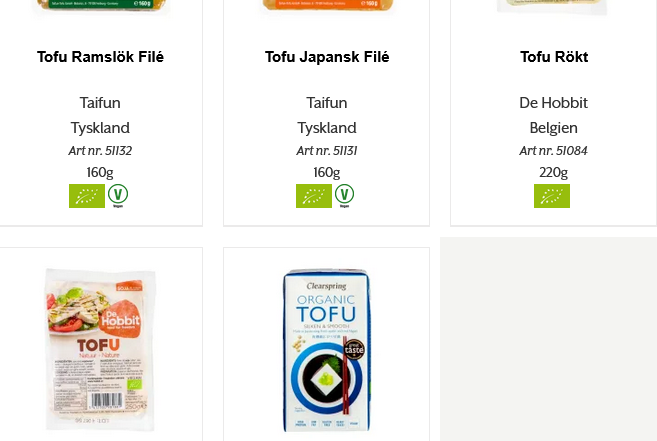Click Taifun brand under Tofu Japansk Filé
Viewport: 657px width, 441px height.
[x=327, y=103]
